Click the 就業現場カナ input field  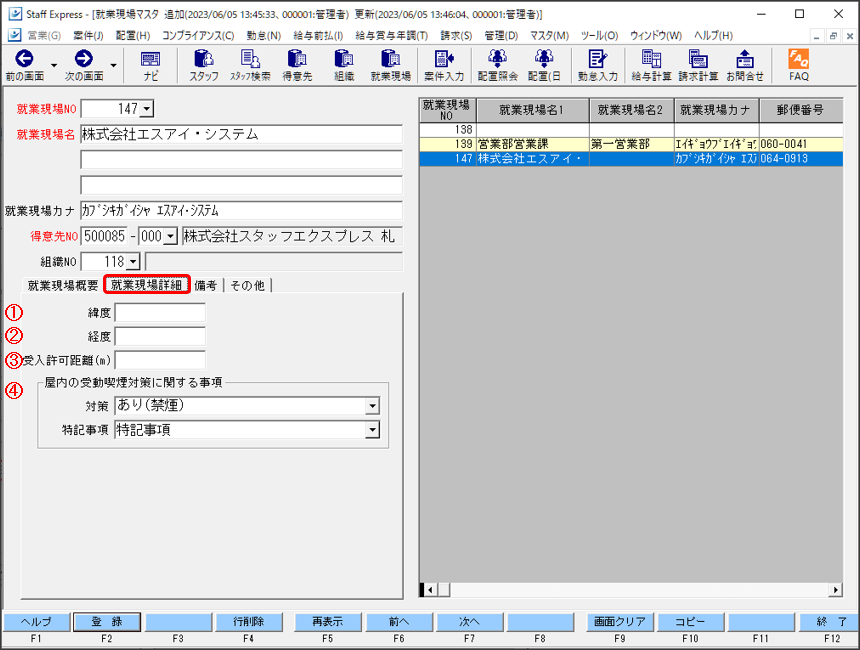[x=241, y=211]
